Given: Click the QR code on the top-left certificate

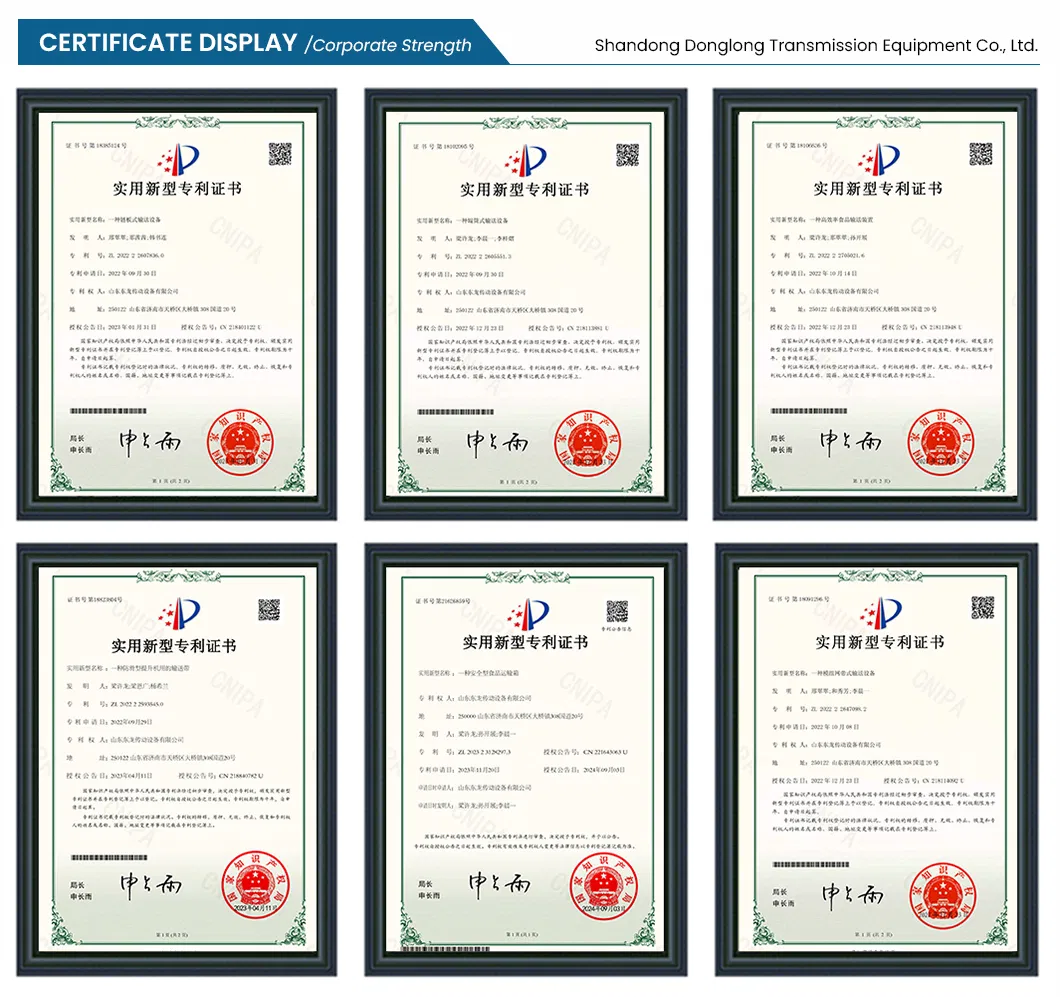Looking at the screenshot, I should (x=279, y=154).
